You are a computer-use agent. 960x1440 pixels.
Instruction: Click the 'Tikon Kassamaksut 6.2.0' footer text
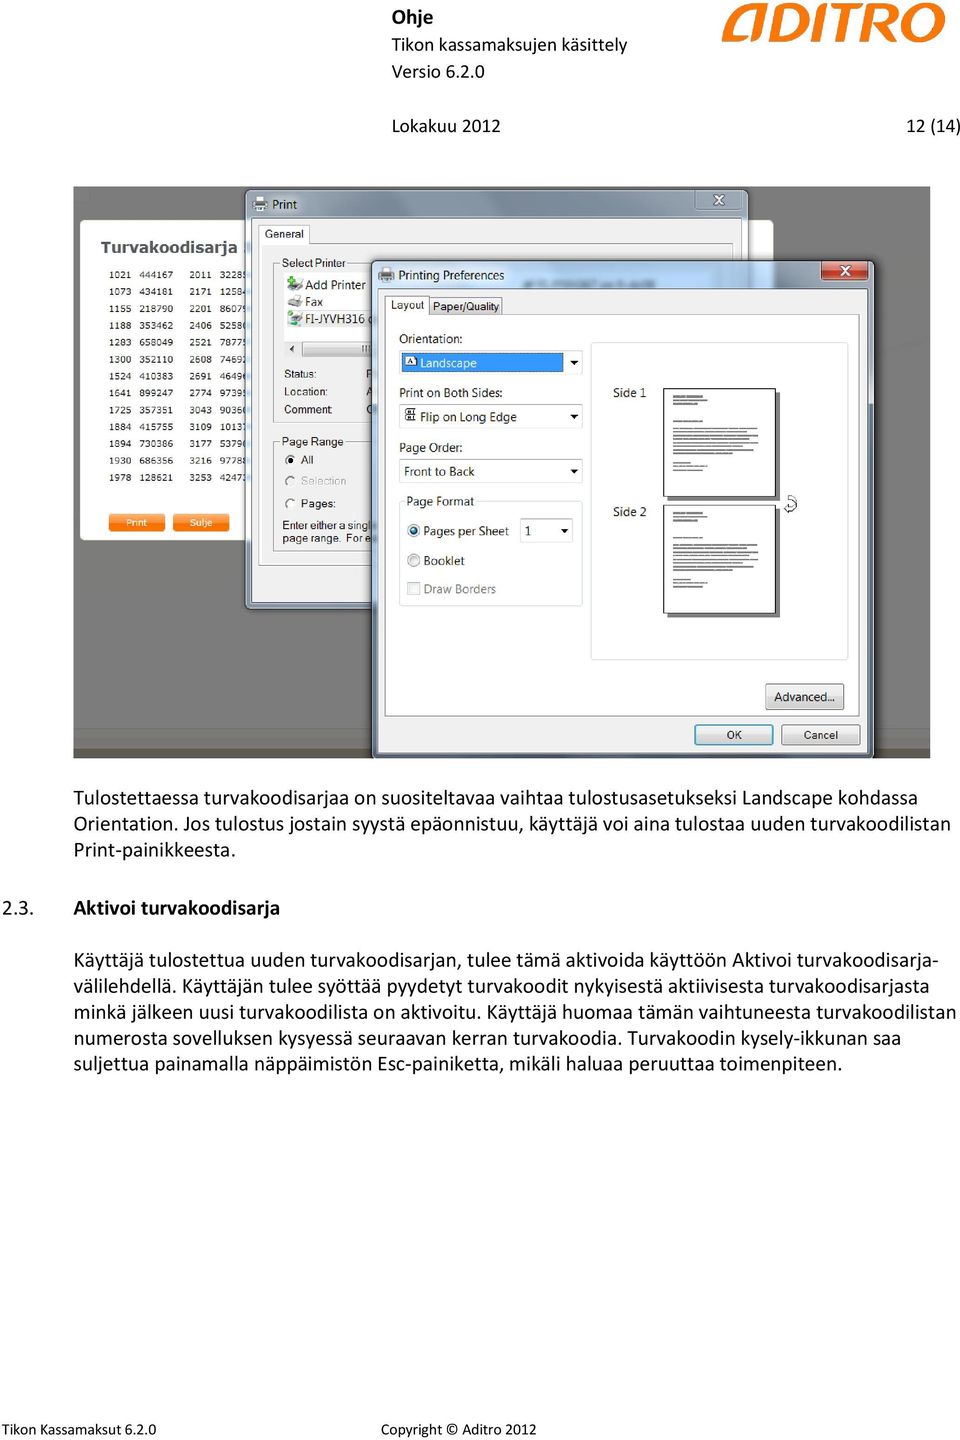coord(79,1429)
